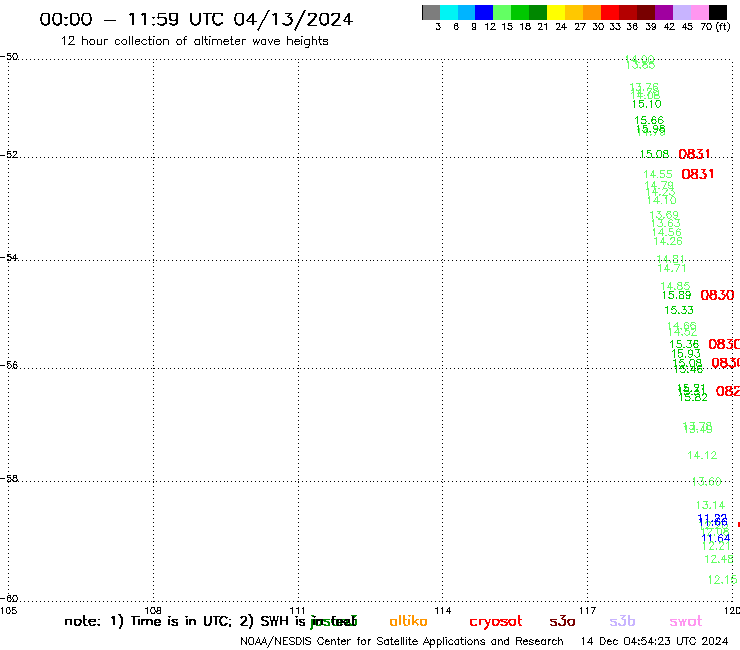Click the orange 'altika' satellite label
740x650 pixels.
[408, 621]
